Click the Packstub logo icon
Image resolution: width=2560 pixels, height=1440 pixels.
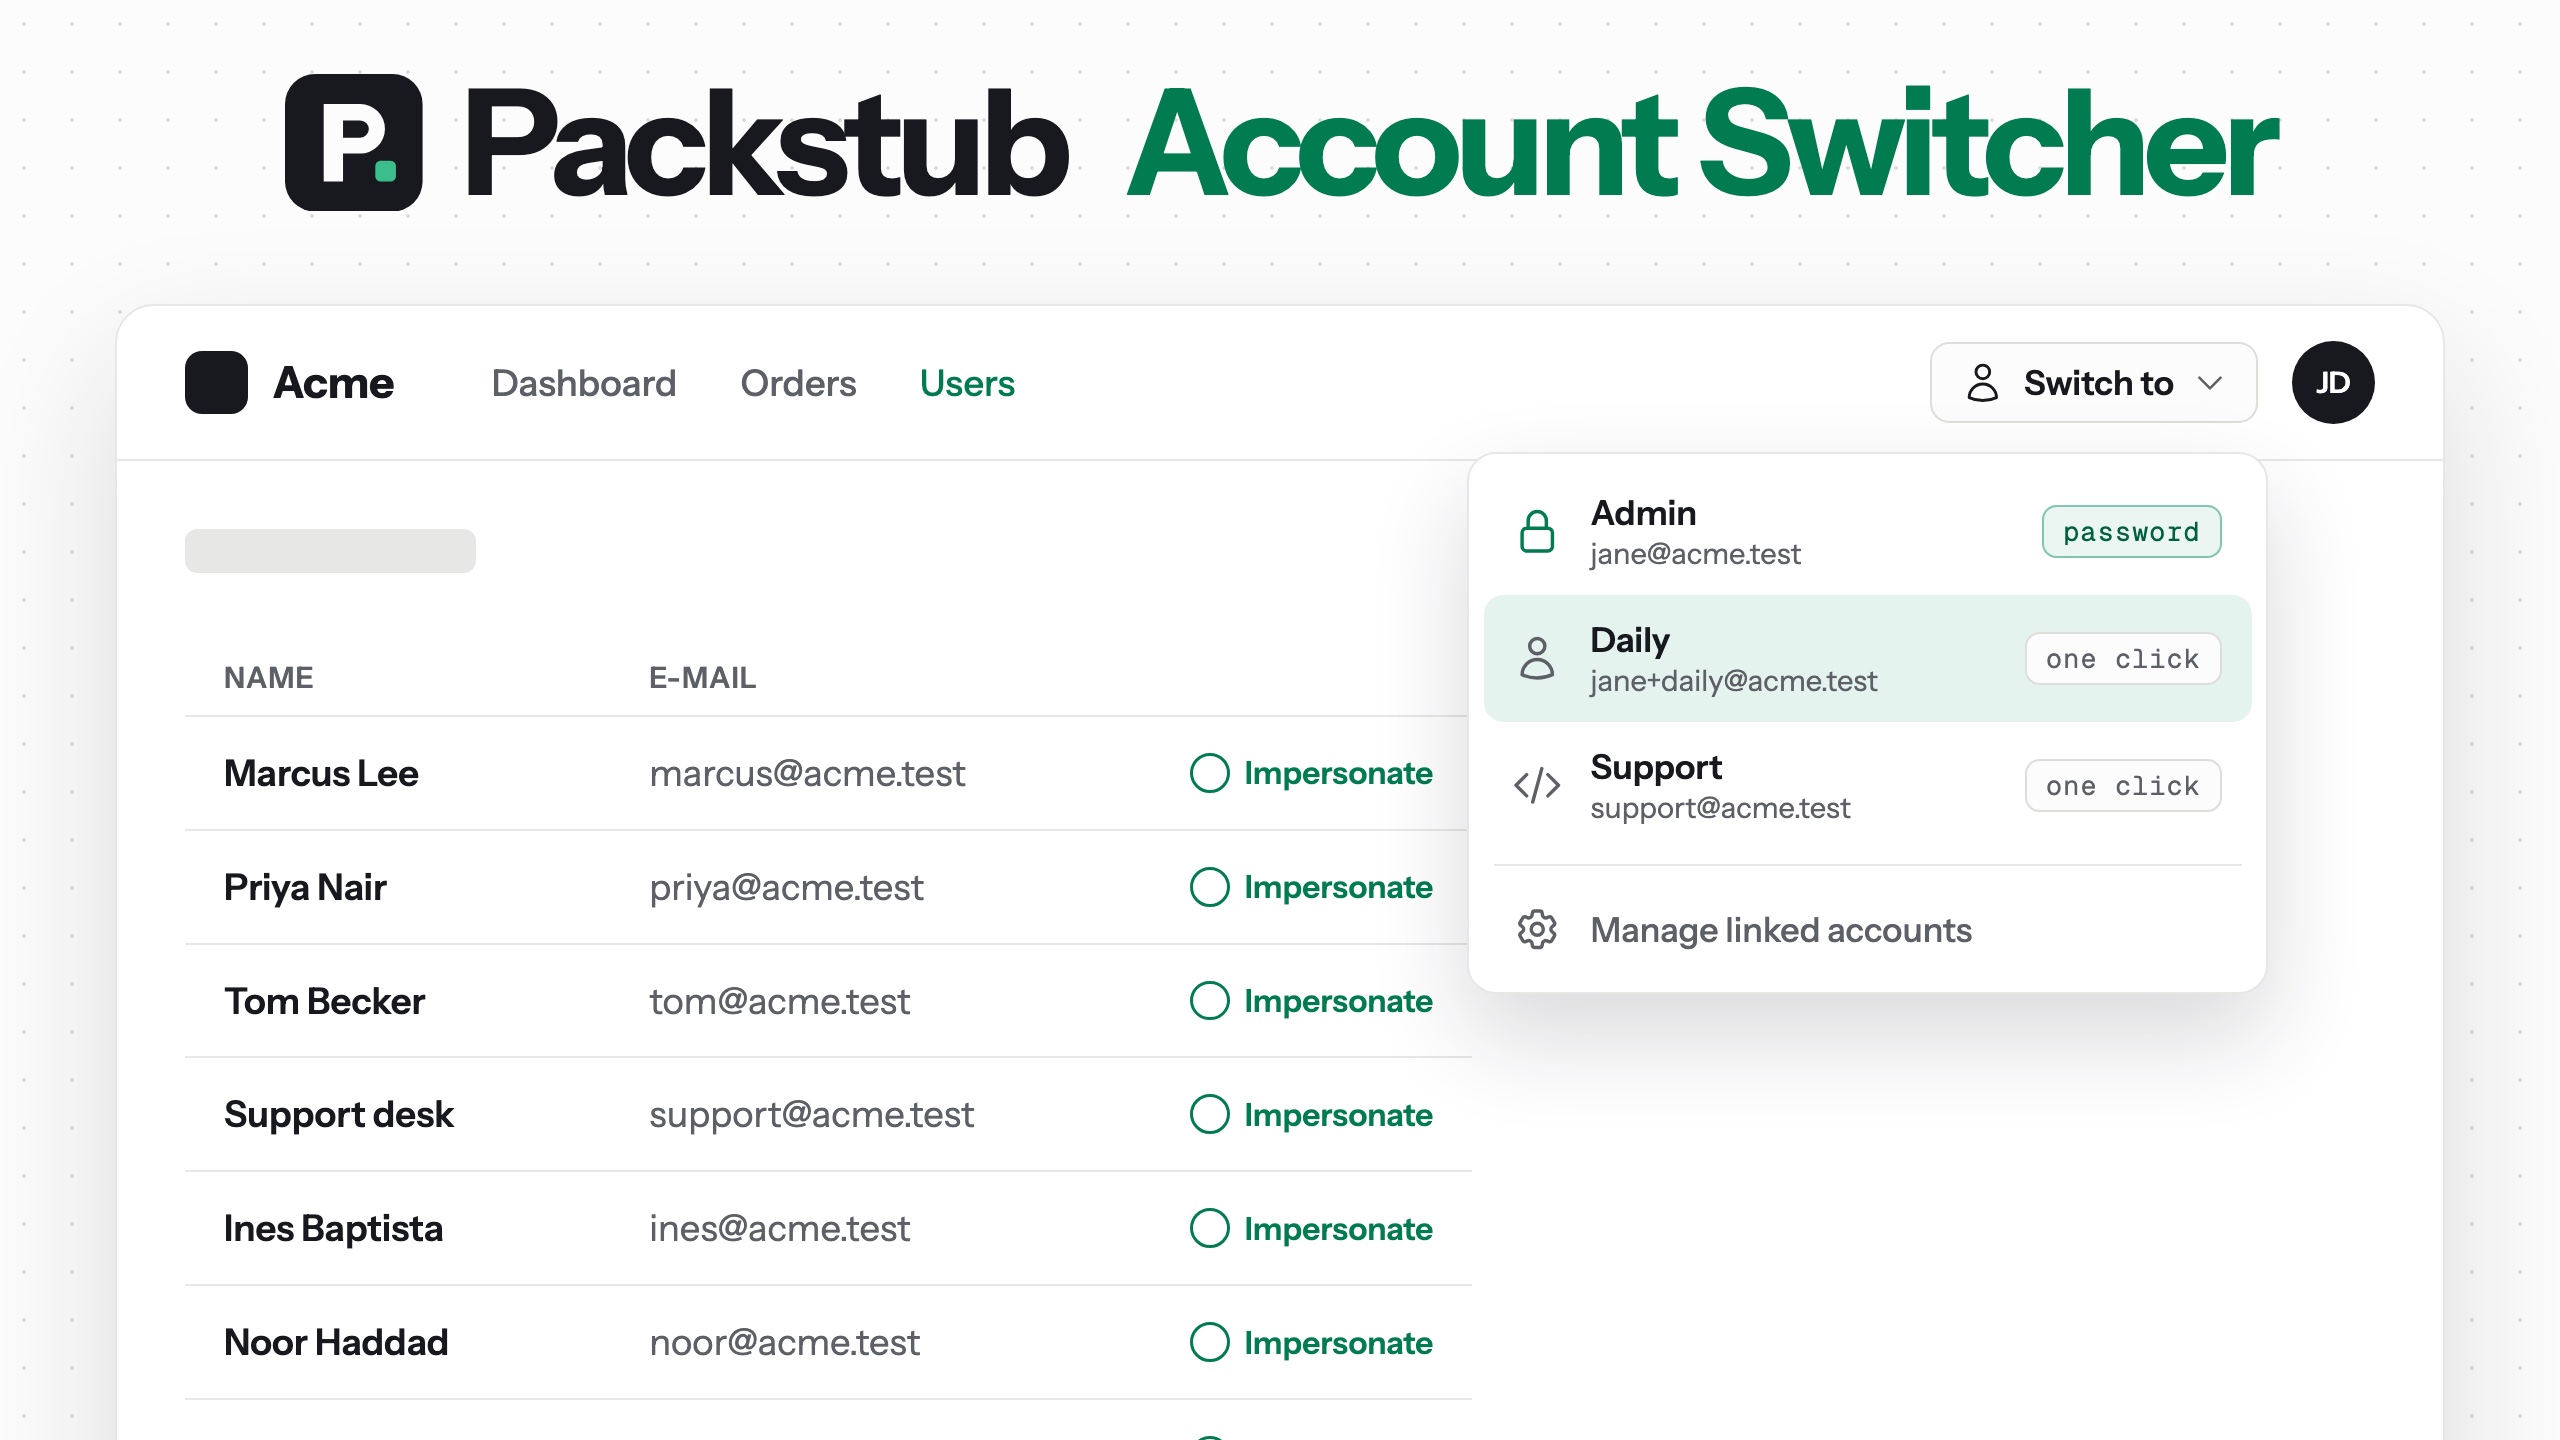coord(353,142)
